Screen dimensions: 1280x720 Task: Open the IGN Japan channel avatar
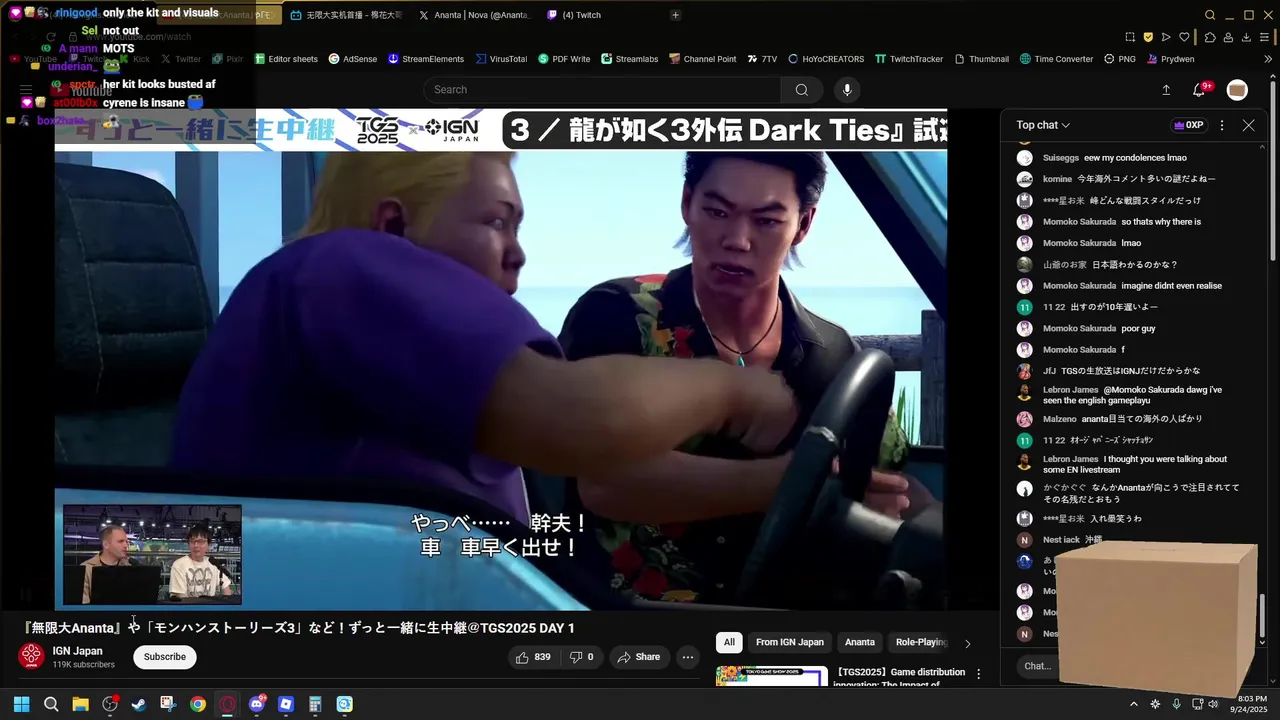click(x=31, y=656)
